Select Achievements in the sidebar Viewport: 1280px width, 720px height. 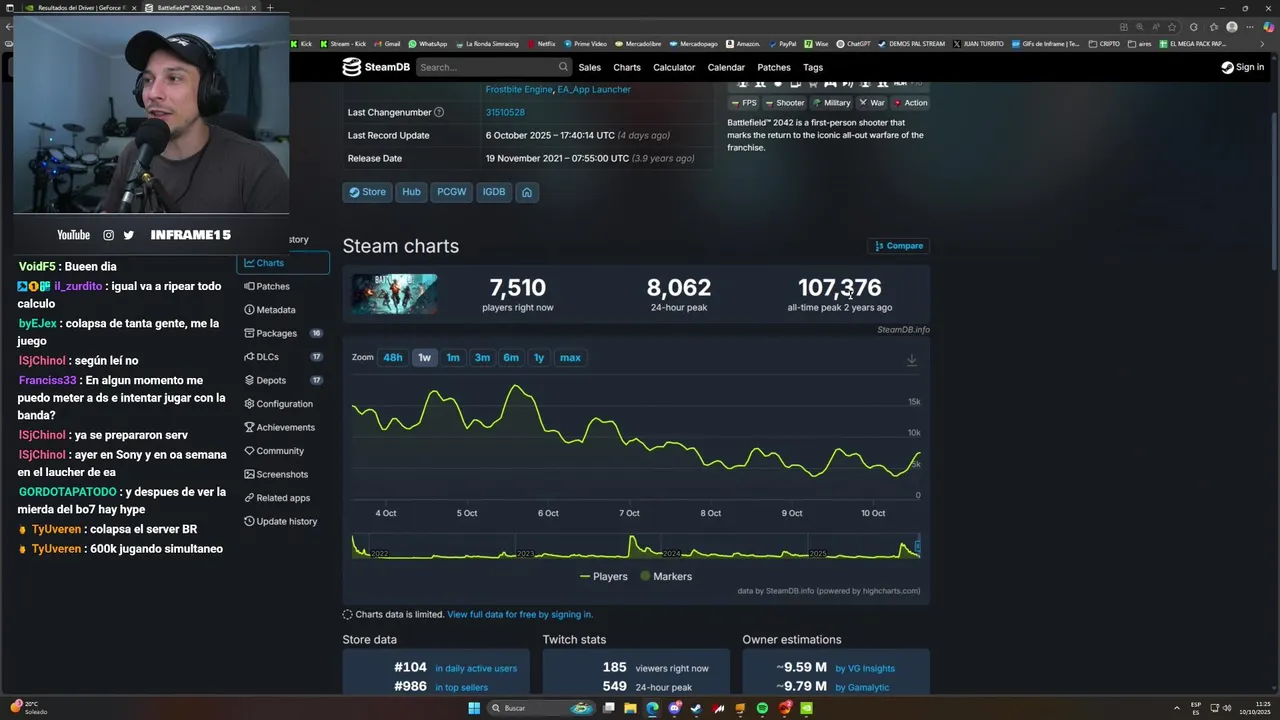tap(283, 427)
